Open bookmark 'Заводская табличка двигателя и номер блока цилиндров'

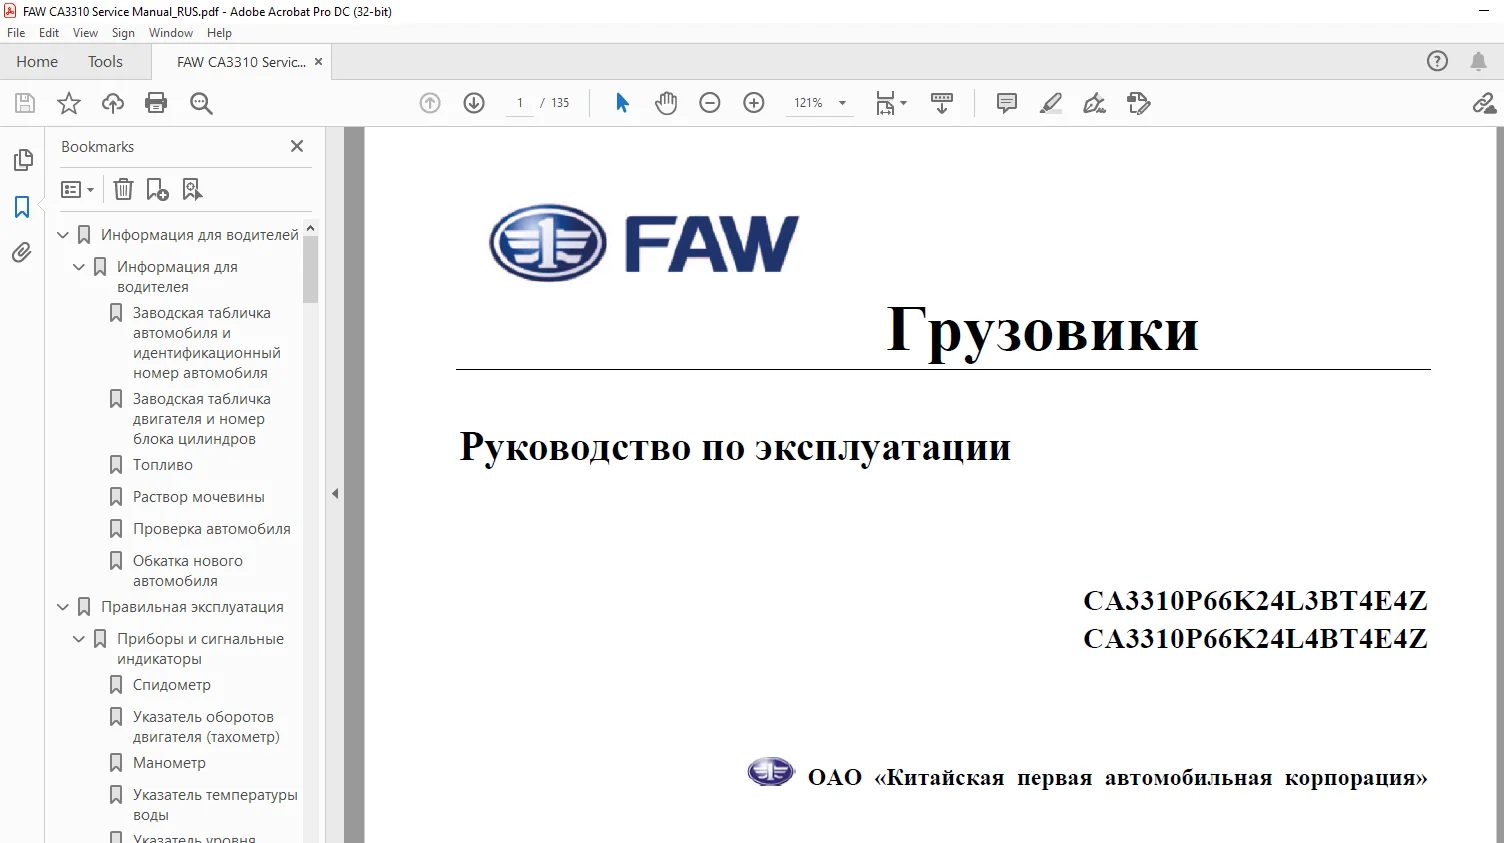click(x=202, y=419)
